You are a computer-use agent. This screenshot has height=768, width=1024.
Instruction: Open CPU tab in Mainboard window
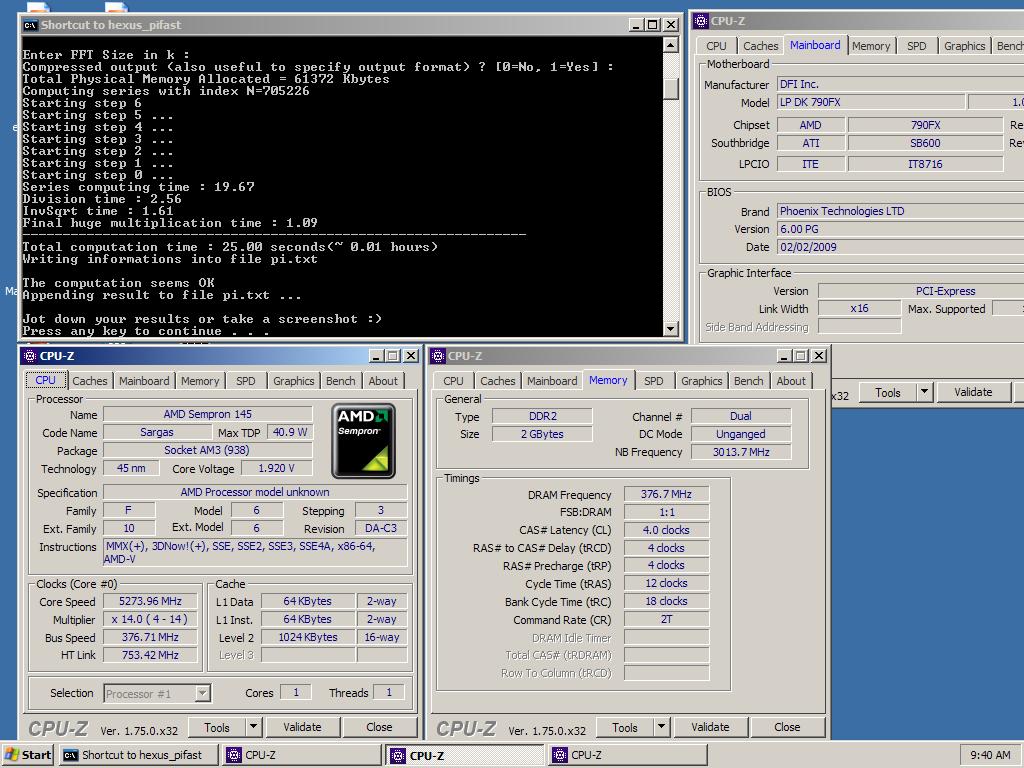[x=716, y=46]
